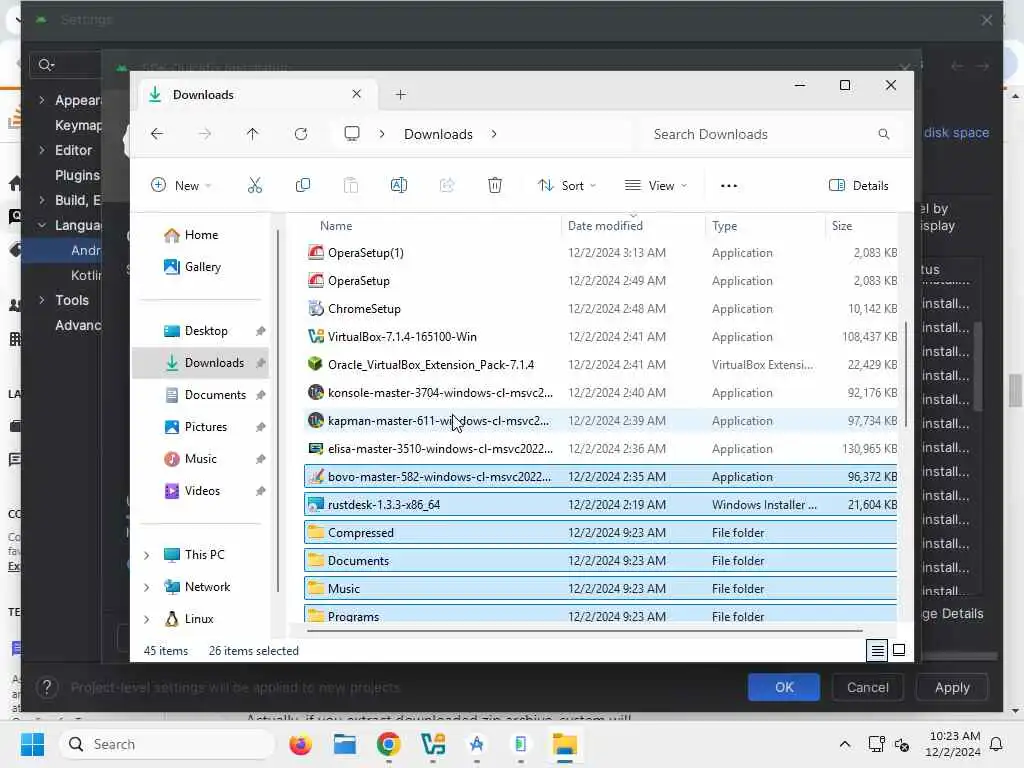1024x768 pixels.
Task: Open the Sort dropdown
Action: [567, 185]
